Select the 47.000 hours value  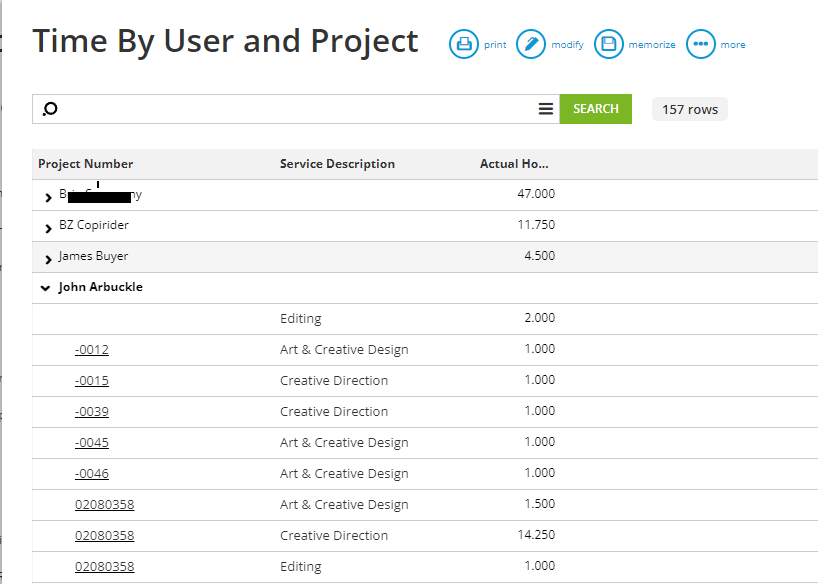tap(536, 194)
